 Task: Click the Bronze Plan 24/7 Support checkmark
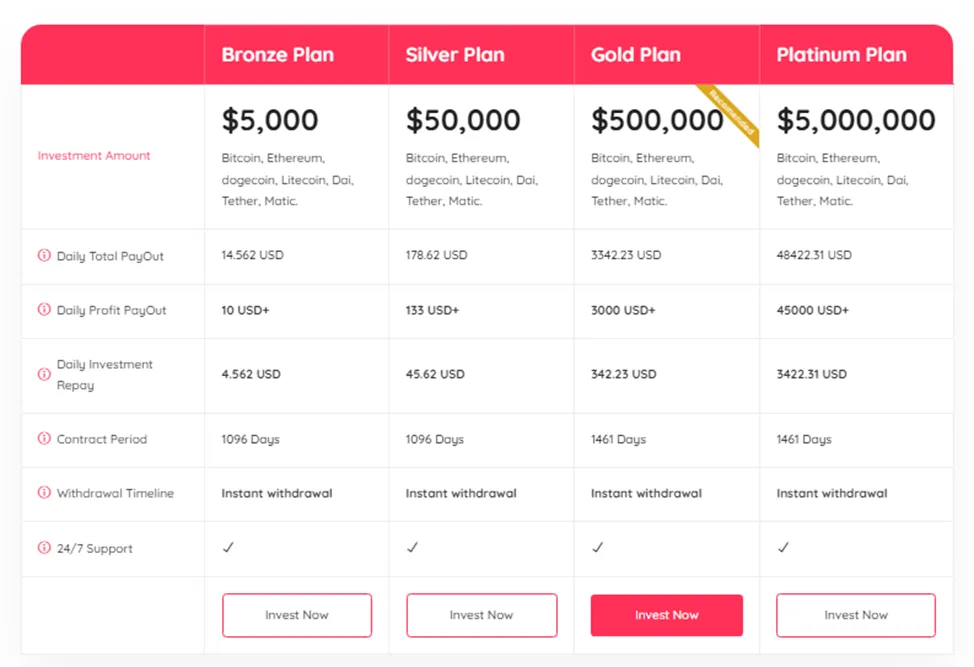228,547
